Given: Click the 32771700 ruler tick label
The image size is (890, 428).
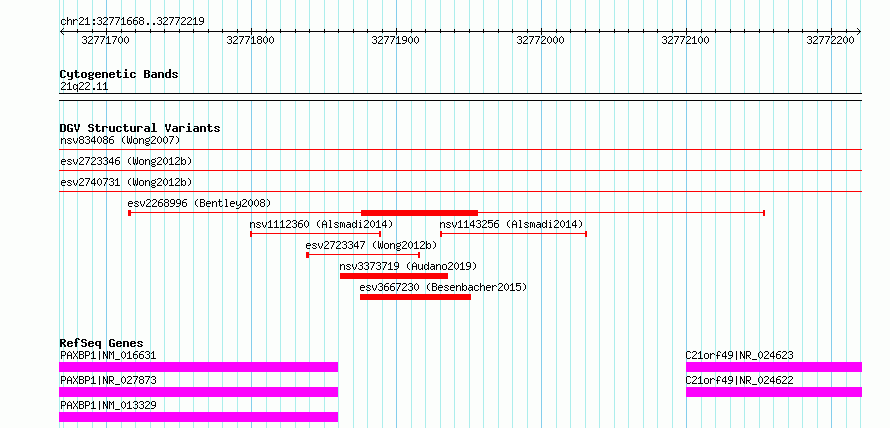Looking at the screenshot, I should point(106,40).
